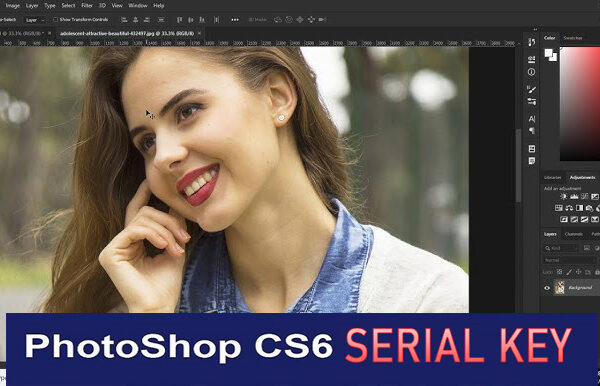Hide the Background layer via eye icon
Screen dimensions: 600x386
coord(547,288)
